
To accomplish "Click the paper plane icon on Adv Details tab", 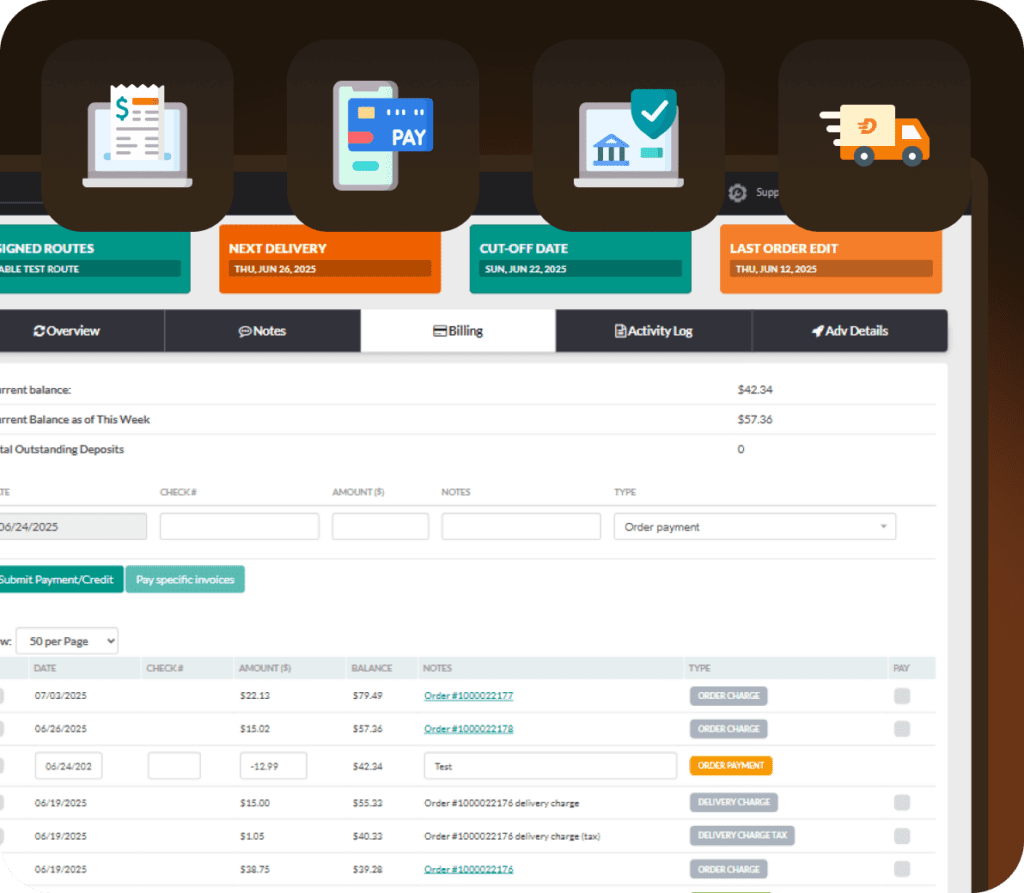I will (x=818, y=331).
